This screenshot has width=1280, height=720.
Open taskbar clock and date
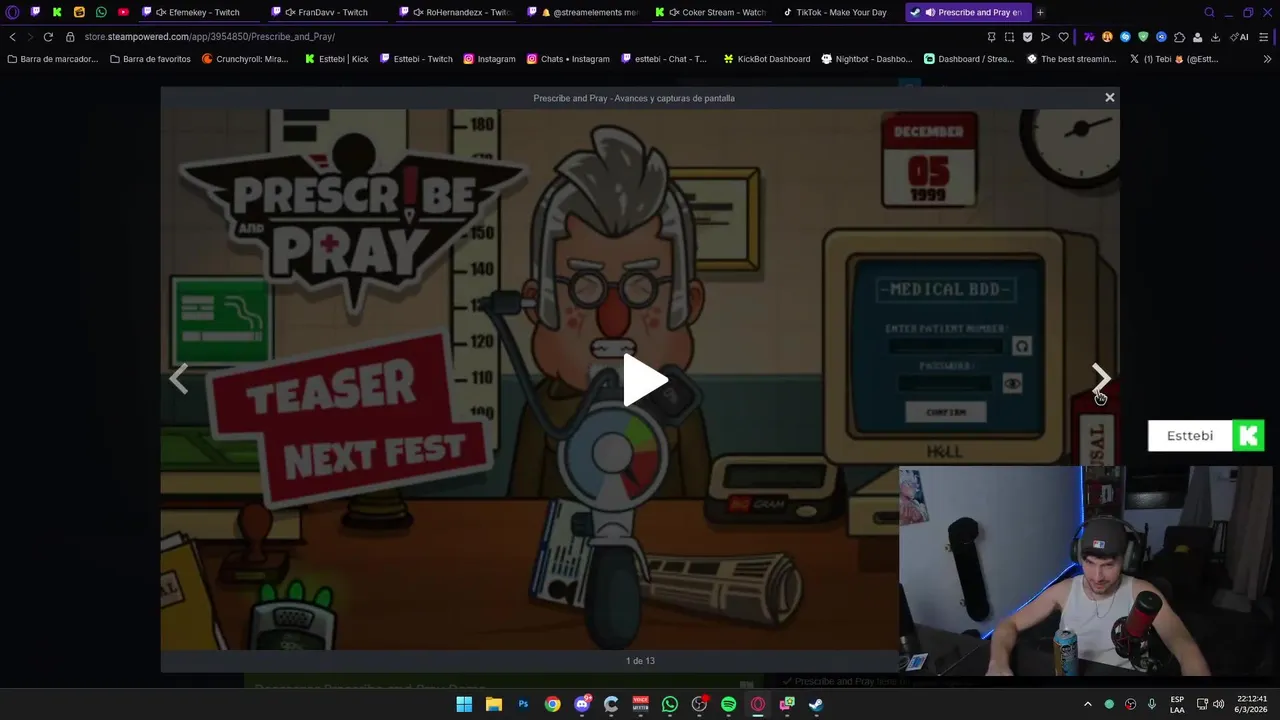(x=1252, y=704)
